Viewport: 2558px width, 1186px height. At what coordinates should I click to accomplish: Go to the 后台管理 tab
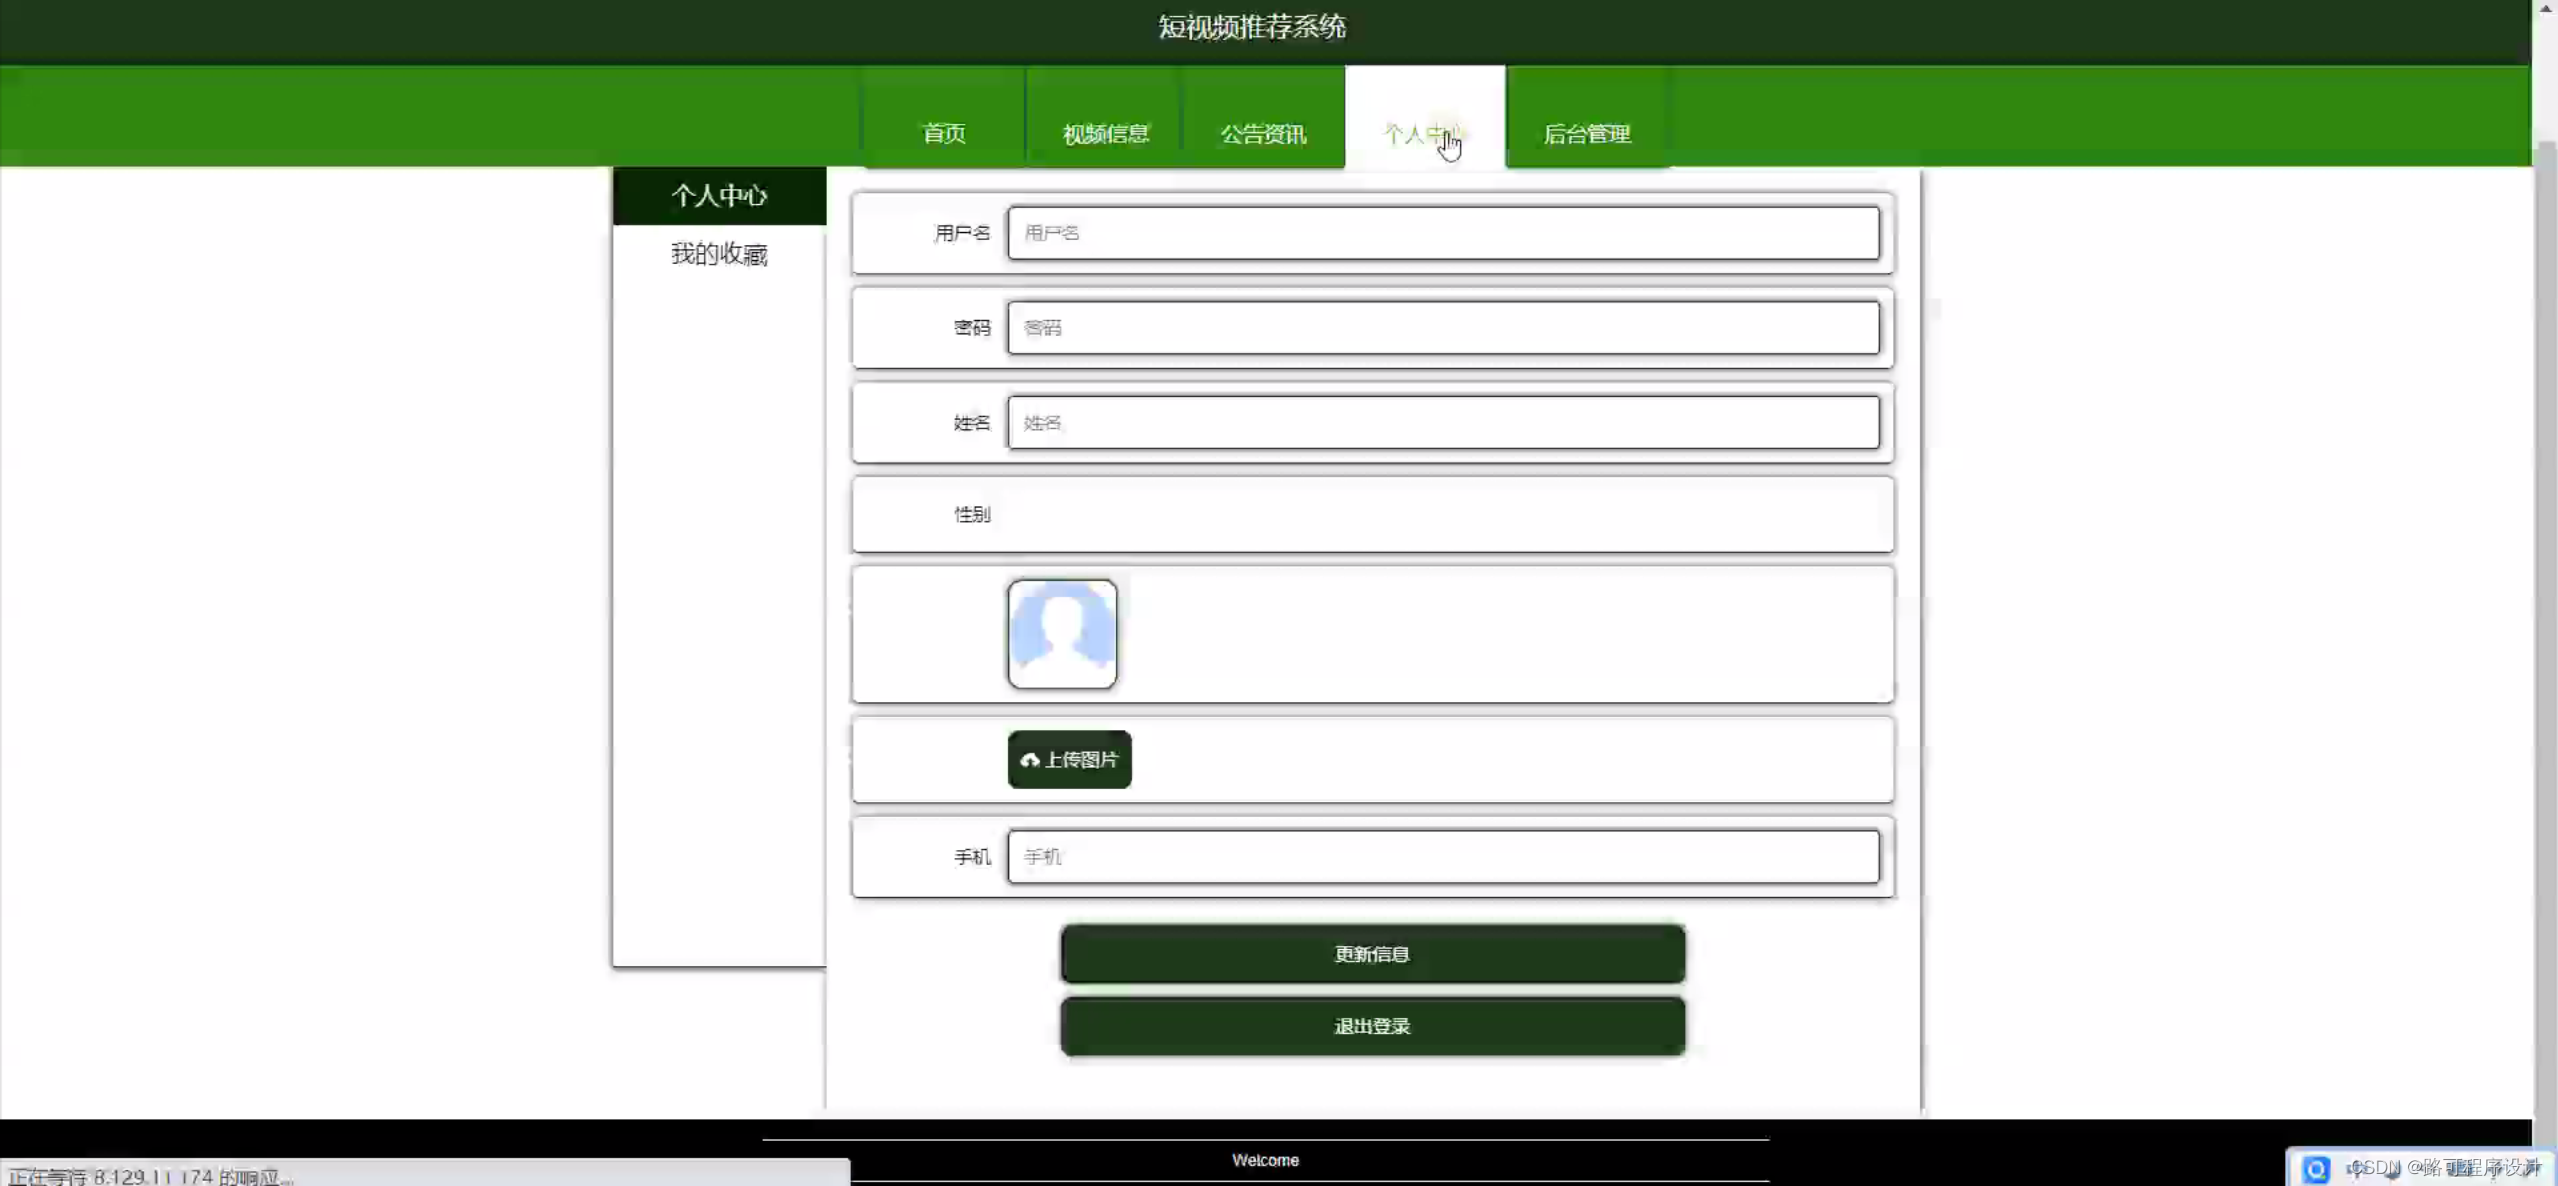click(x=1586, y=133)
